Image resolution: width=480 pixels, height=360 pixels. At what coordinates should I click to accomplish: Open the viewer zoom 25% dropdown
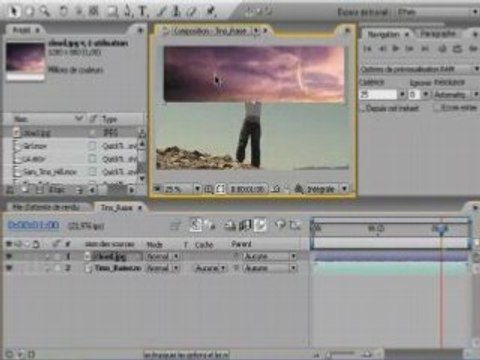(x=197, y=189)
